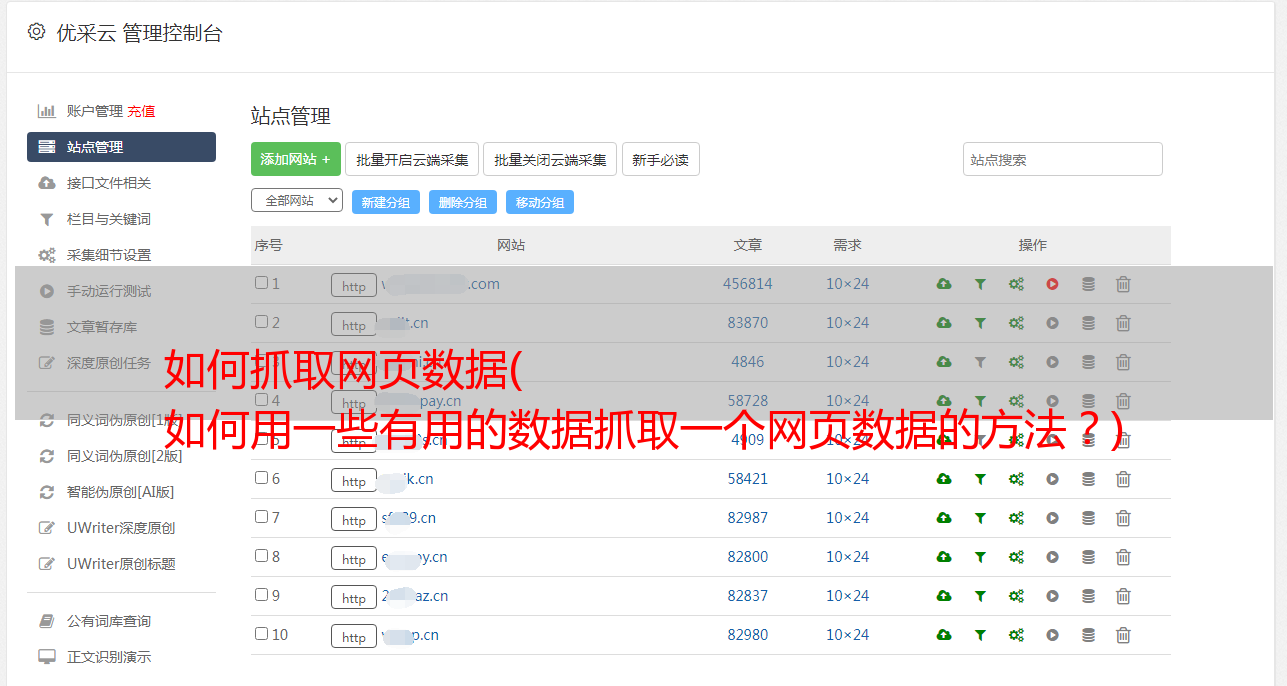Click the play icon for site 7

pos(1052,518)
